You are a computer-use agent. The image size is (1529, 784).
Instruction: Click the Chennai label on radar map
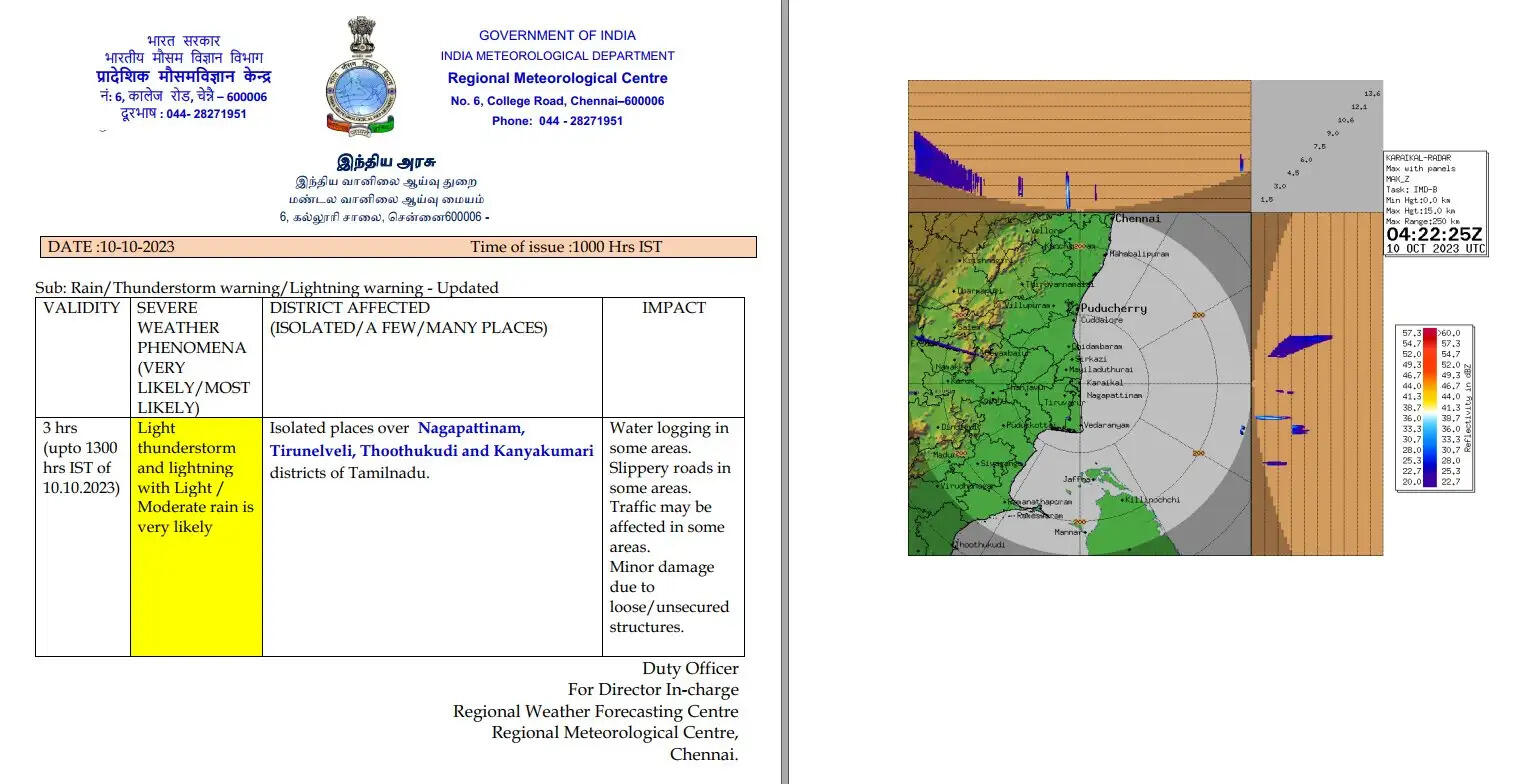click(x=1138, y=219)
